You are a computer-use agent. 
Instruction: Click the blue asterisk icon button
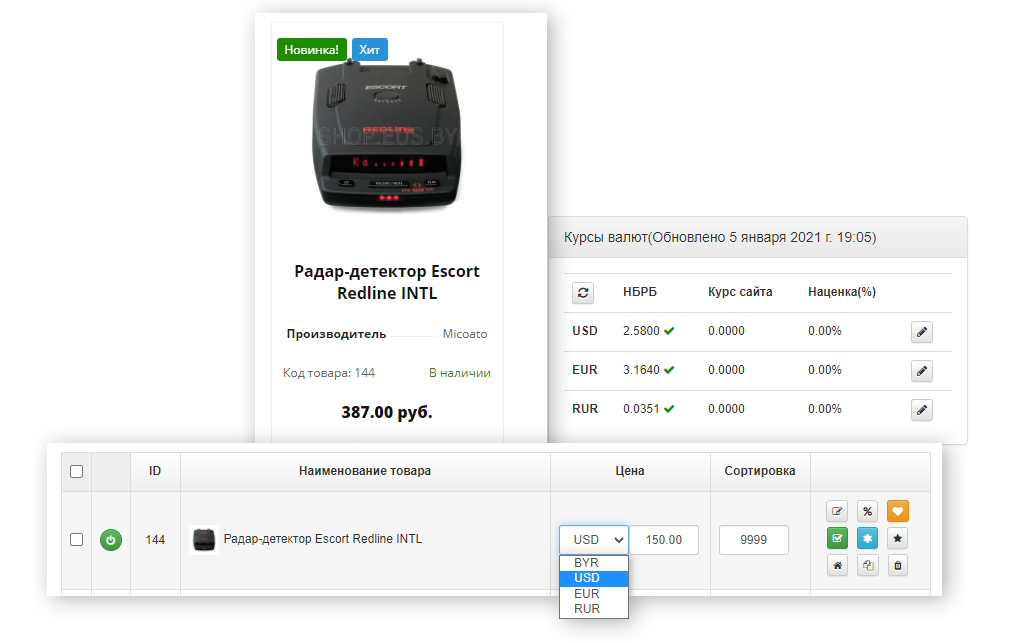click(867, 539)
